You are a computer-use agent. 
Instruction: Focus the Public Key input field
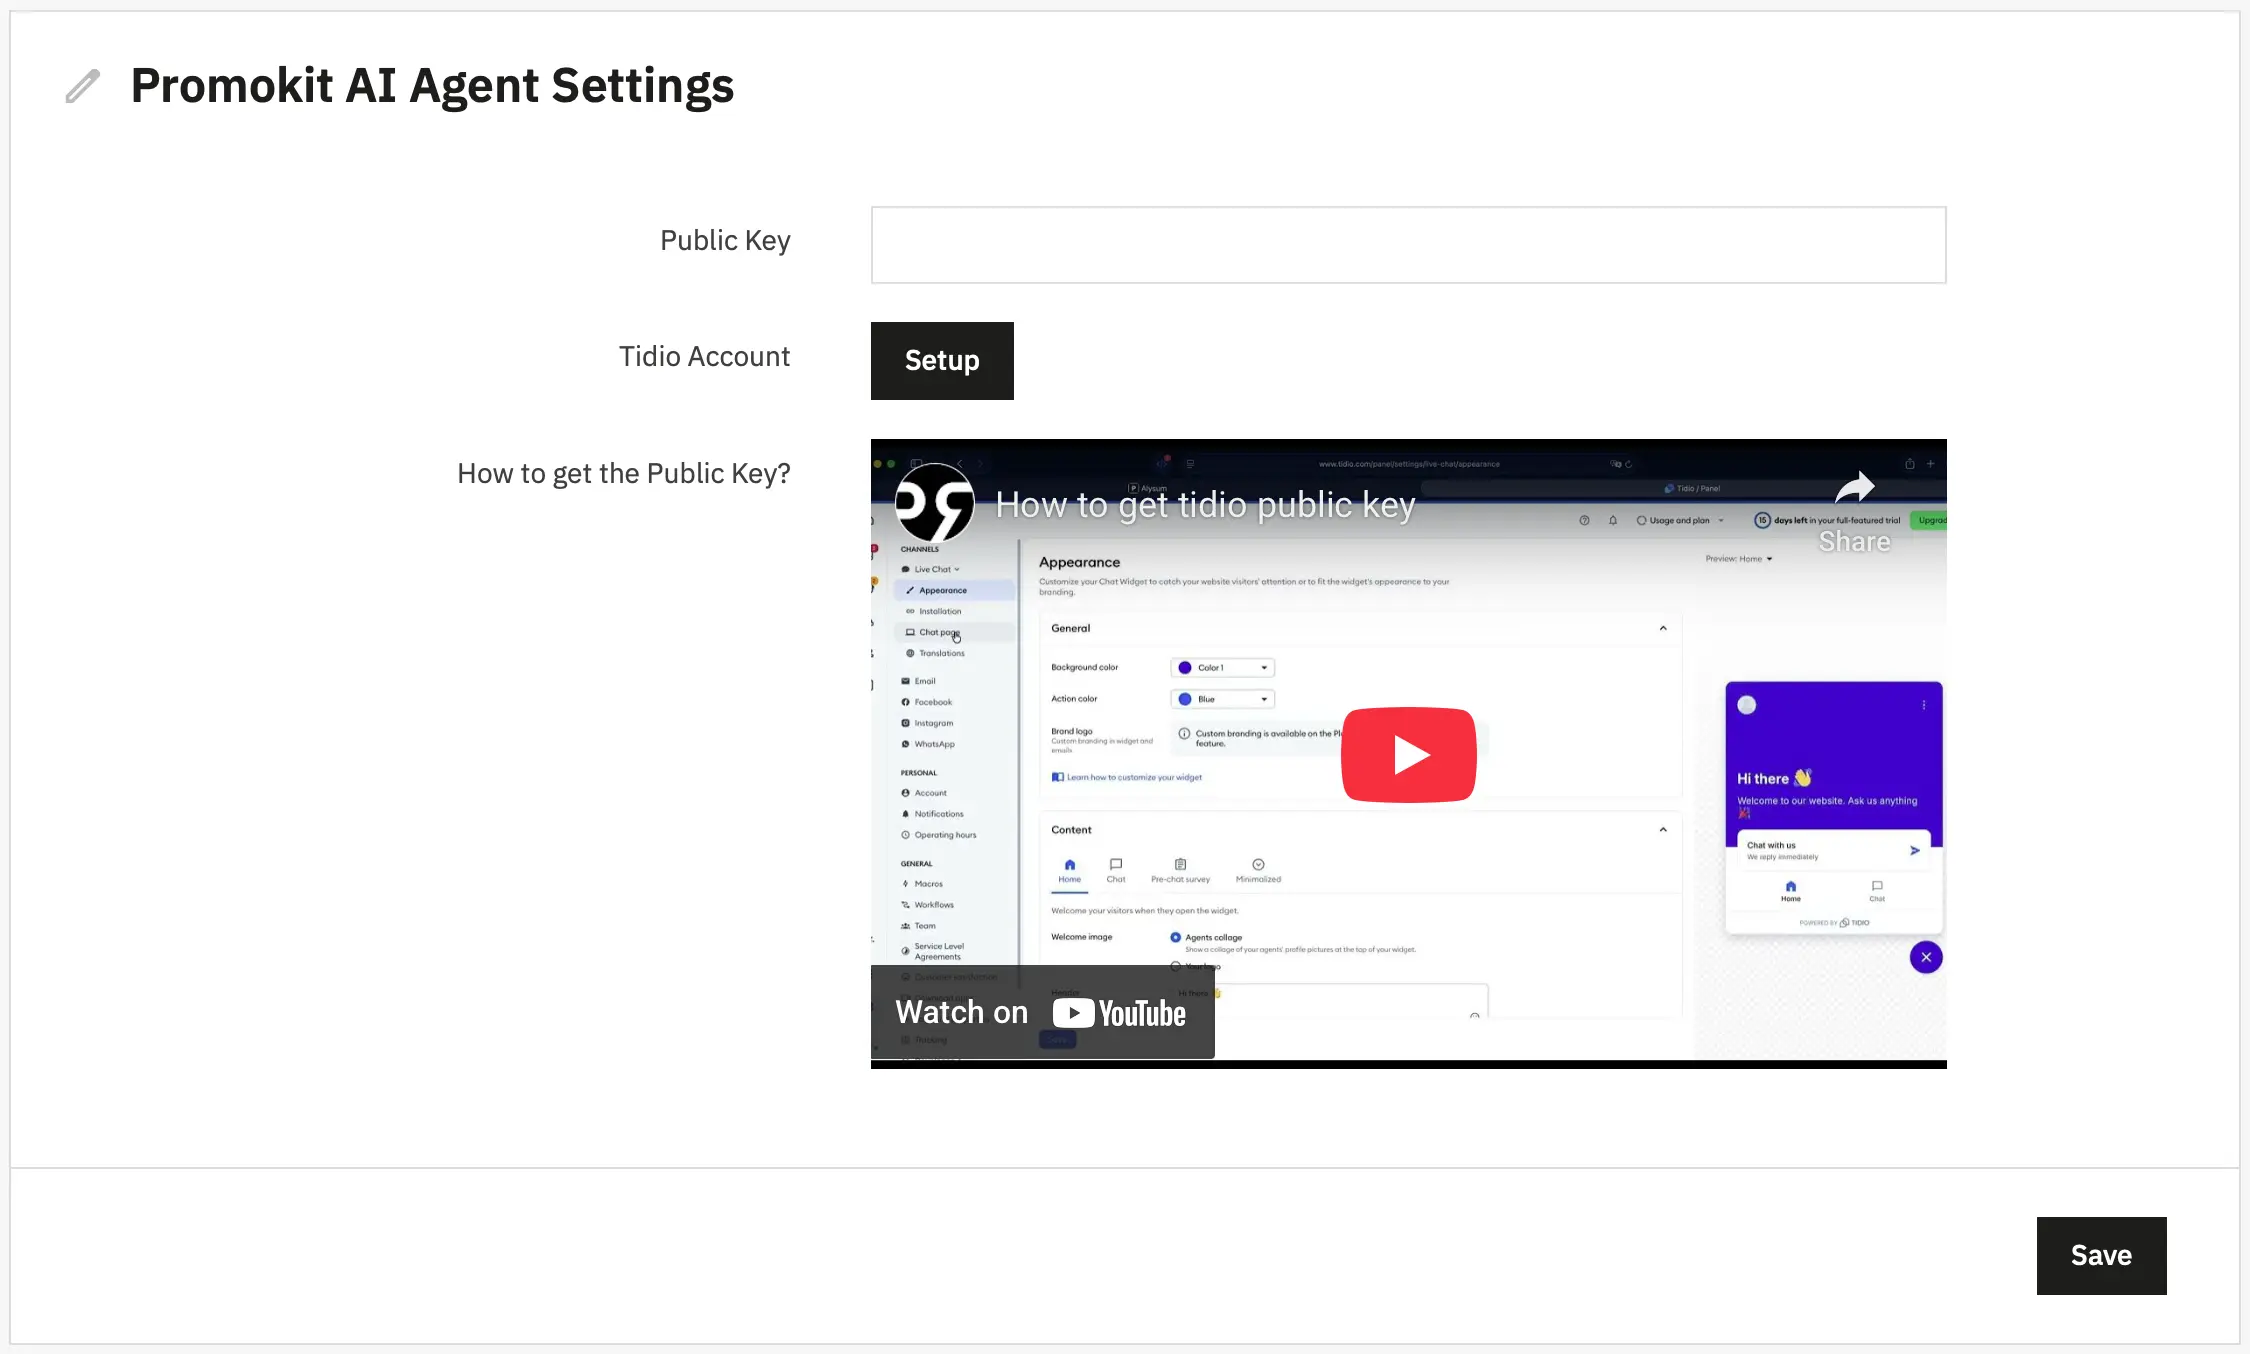tap(1408, 245)
